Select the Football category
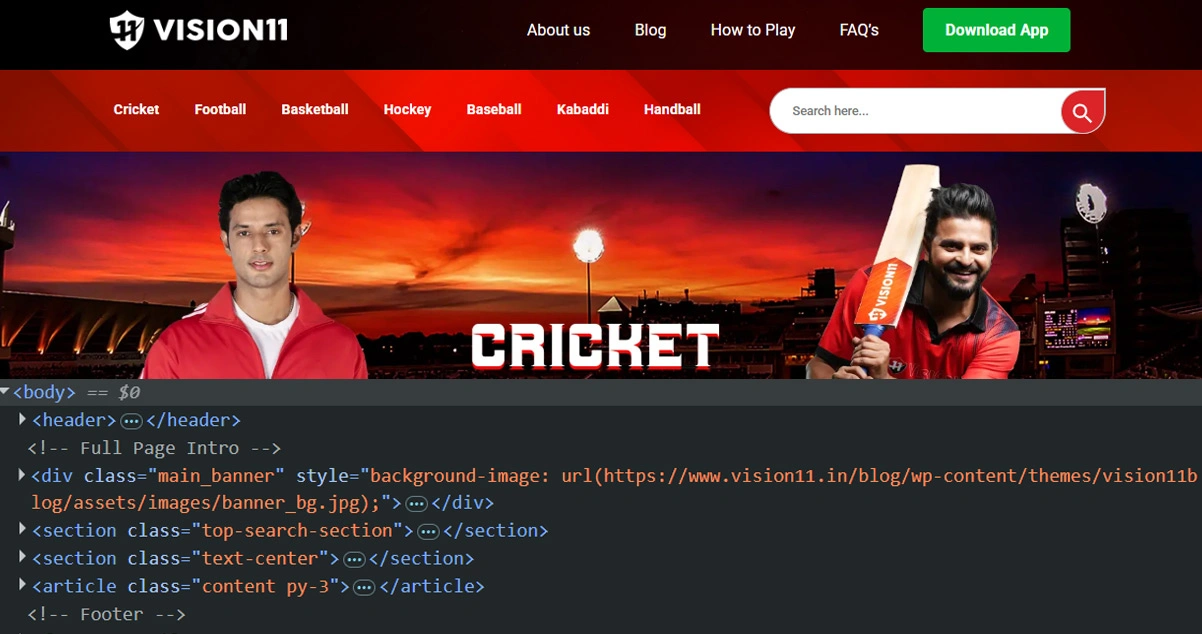This screenshot has height=634, width=1202. 220,109
